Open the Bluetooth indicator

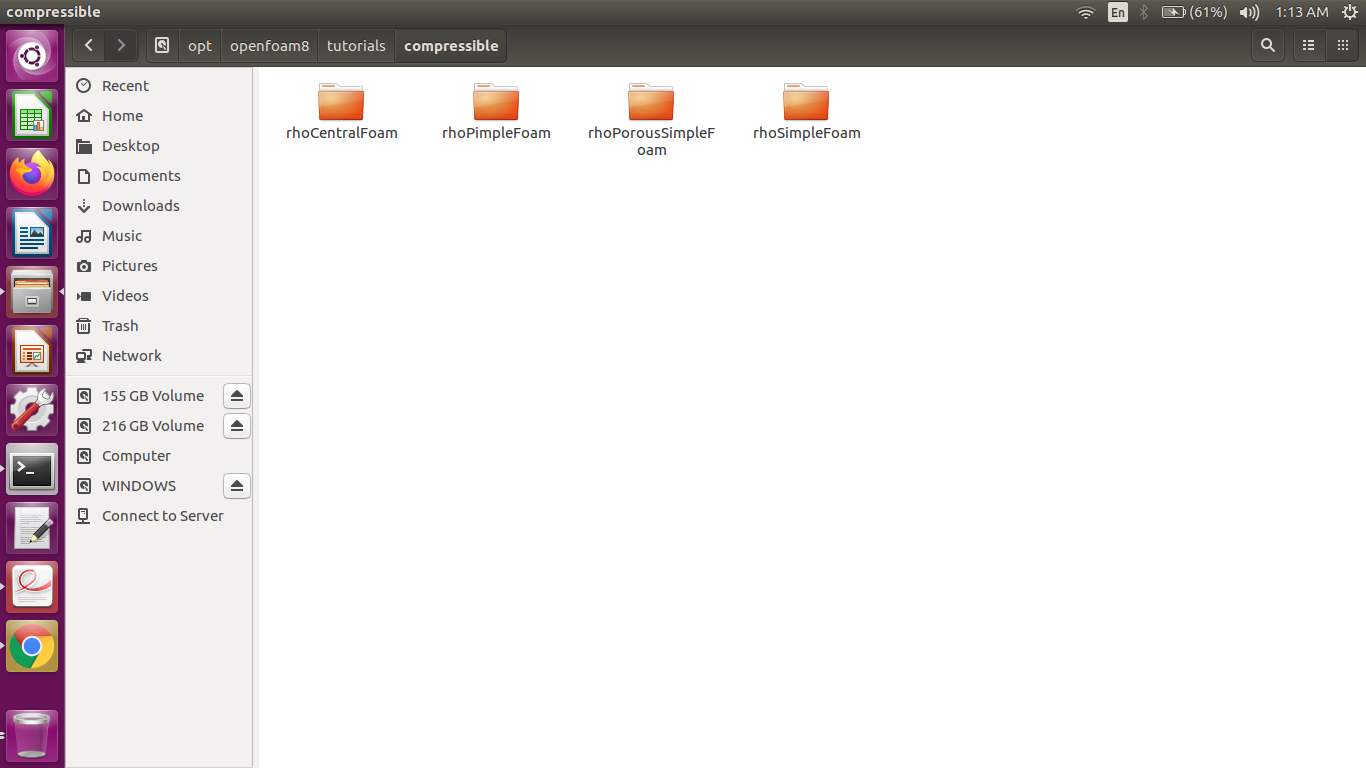pos(1144,12)
